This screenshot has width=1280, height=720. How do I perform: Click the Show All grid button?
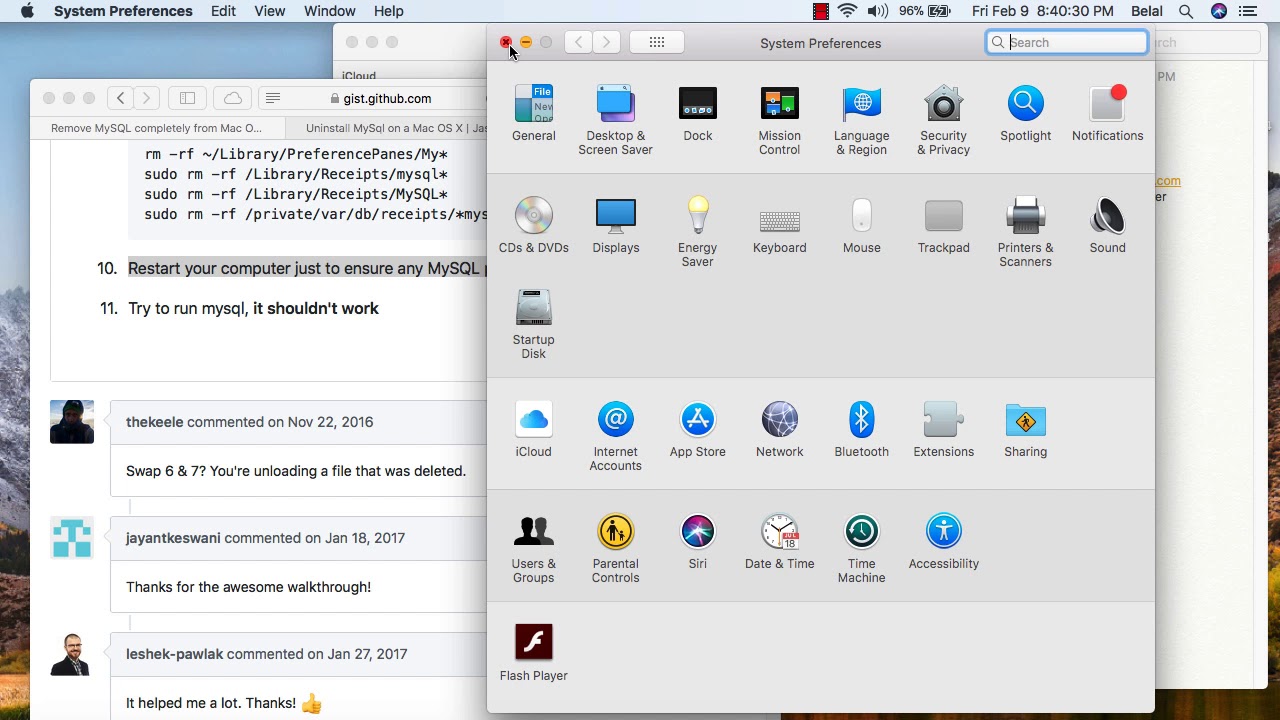657,42
